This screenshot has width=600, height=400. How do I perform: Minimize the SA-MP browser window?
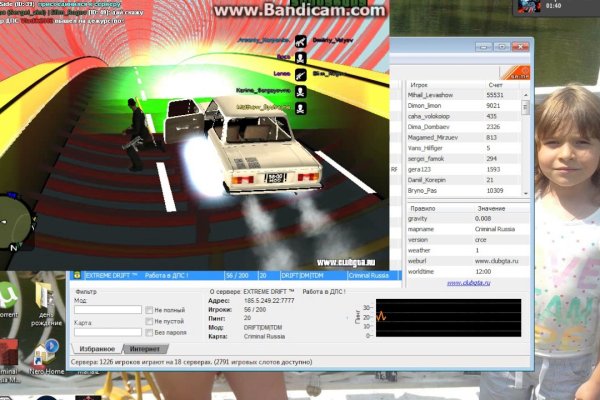point(484,47)
